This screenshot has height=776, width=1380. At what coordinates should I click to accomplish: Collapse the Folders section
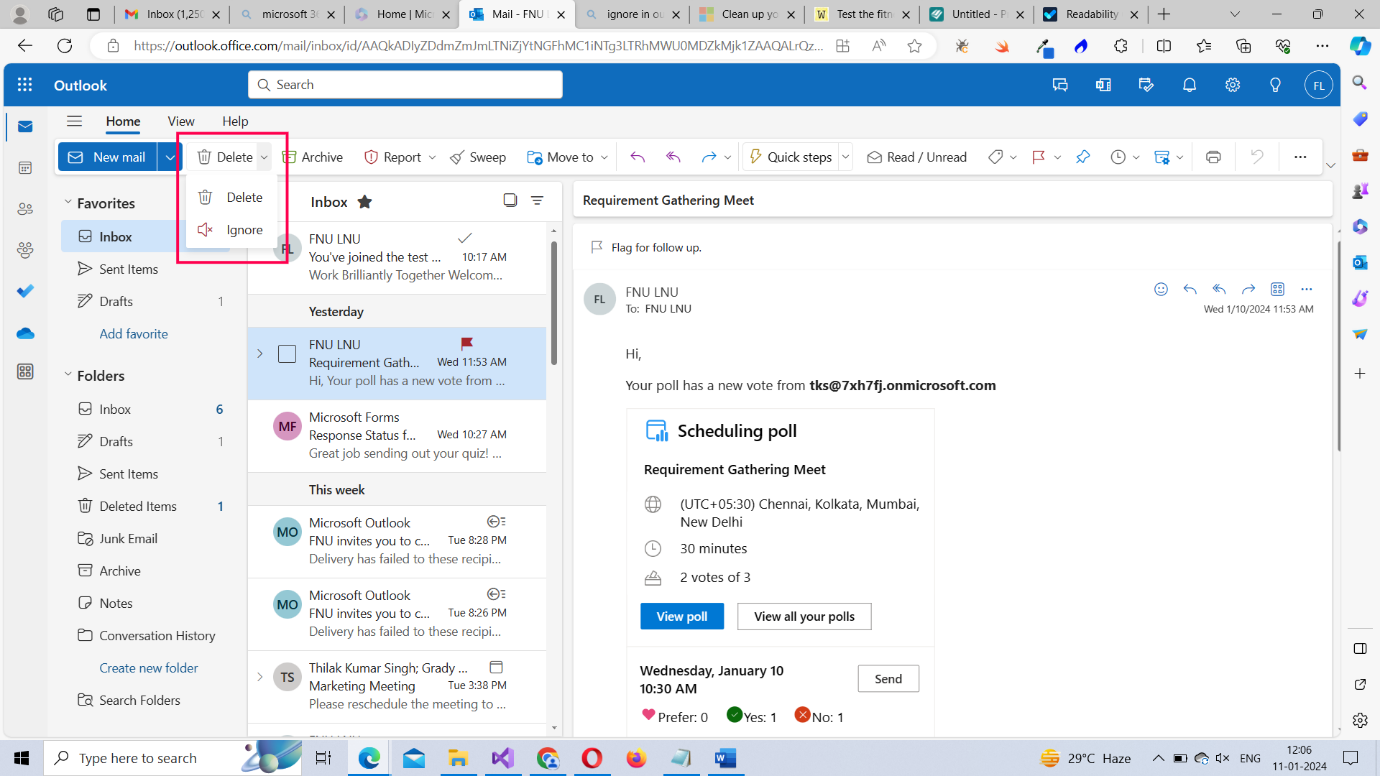click(67, 376)
